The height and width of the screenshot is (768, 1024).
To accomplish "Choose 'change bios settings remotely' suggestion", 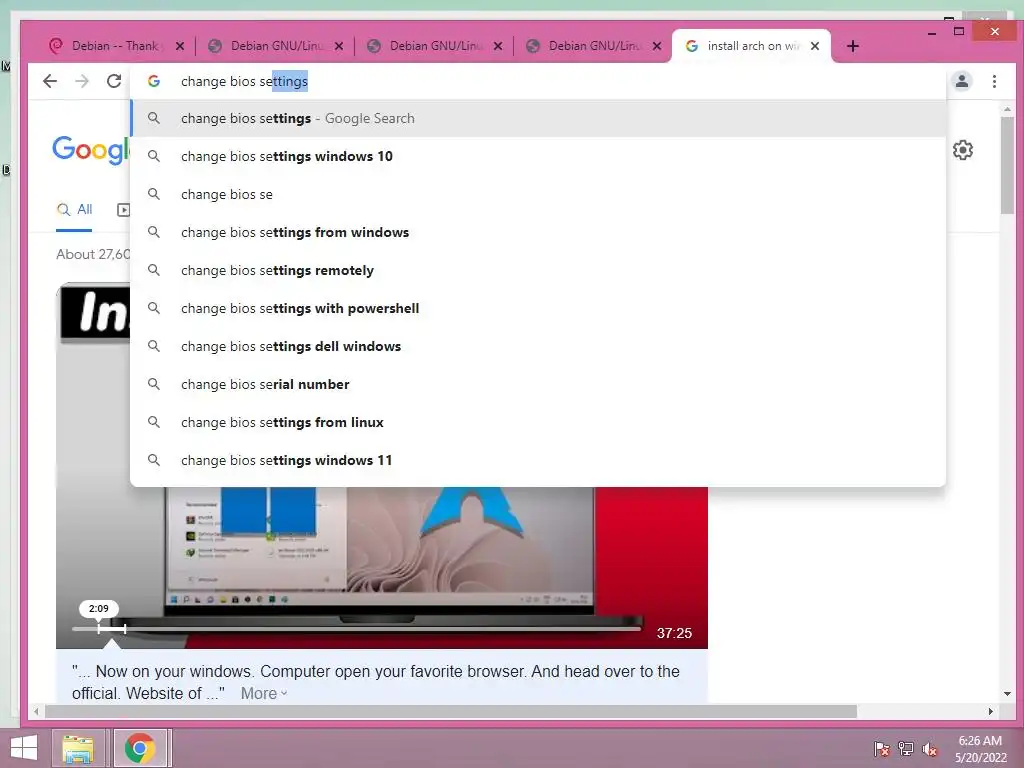I will [538, 270].
